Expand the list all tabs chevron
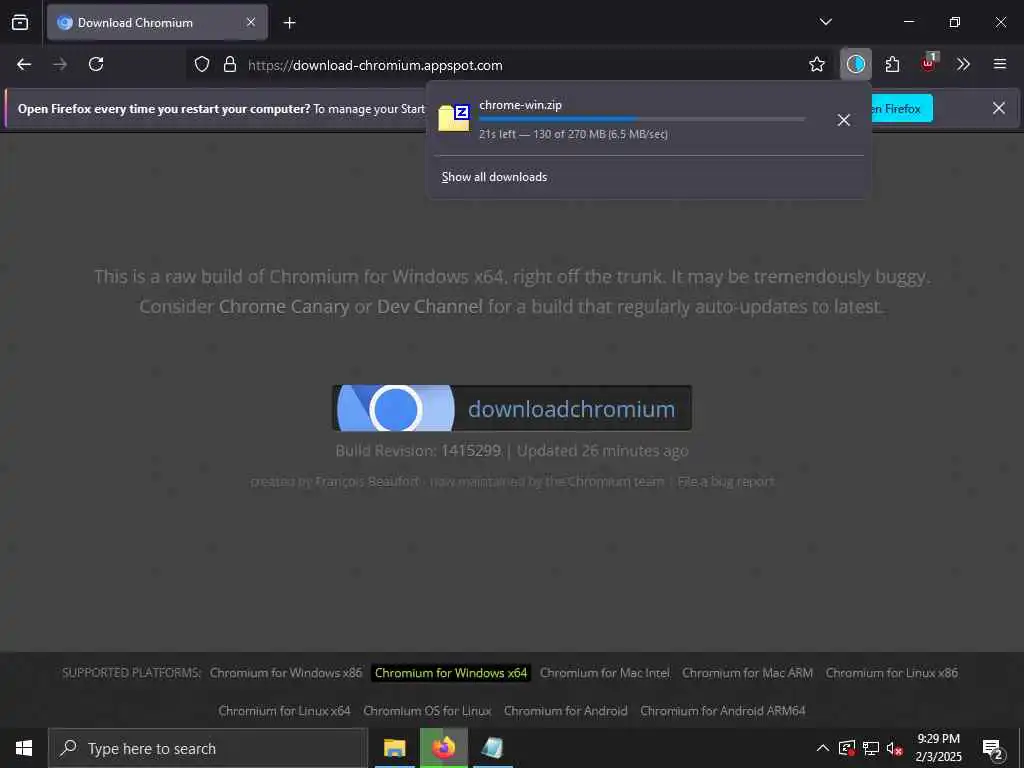The width and height of the screenshot is (1024, 768). [x=825, y=22]
